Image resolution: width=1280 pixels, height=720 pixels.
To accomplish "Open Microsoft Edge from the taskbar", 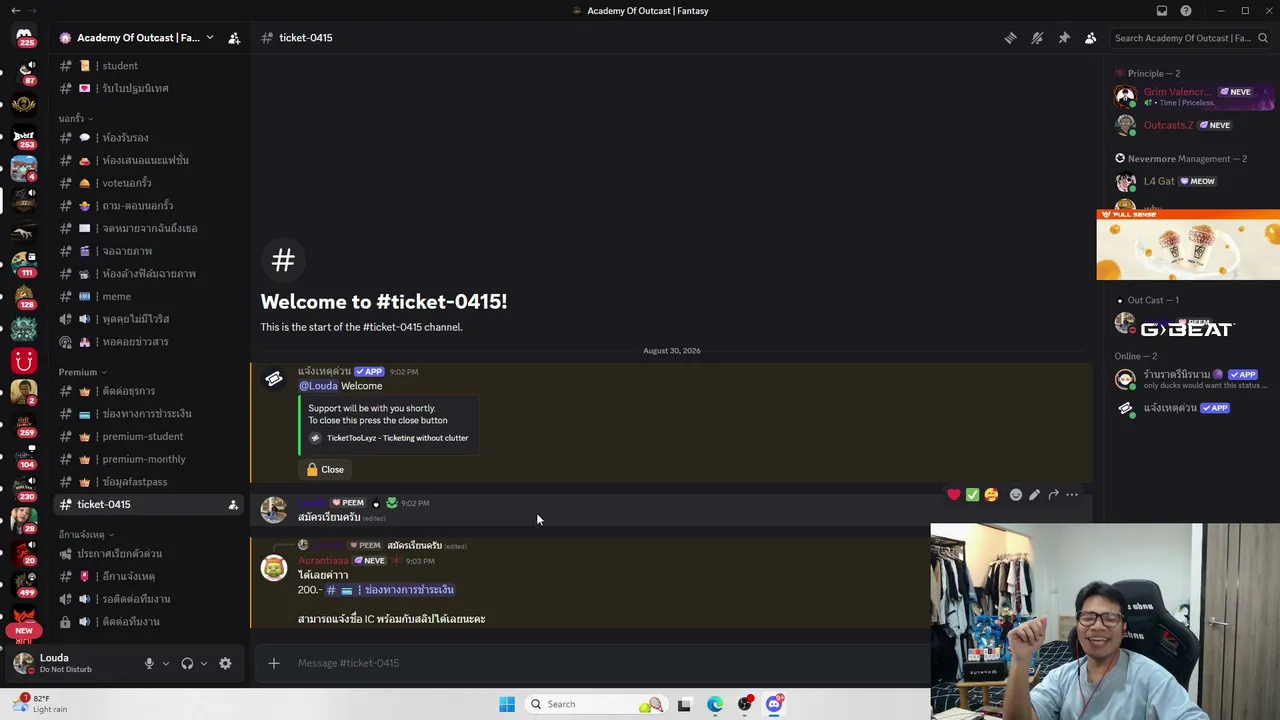I will 715,704.
